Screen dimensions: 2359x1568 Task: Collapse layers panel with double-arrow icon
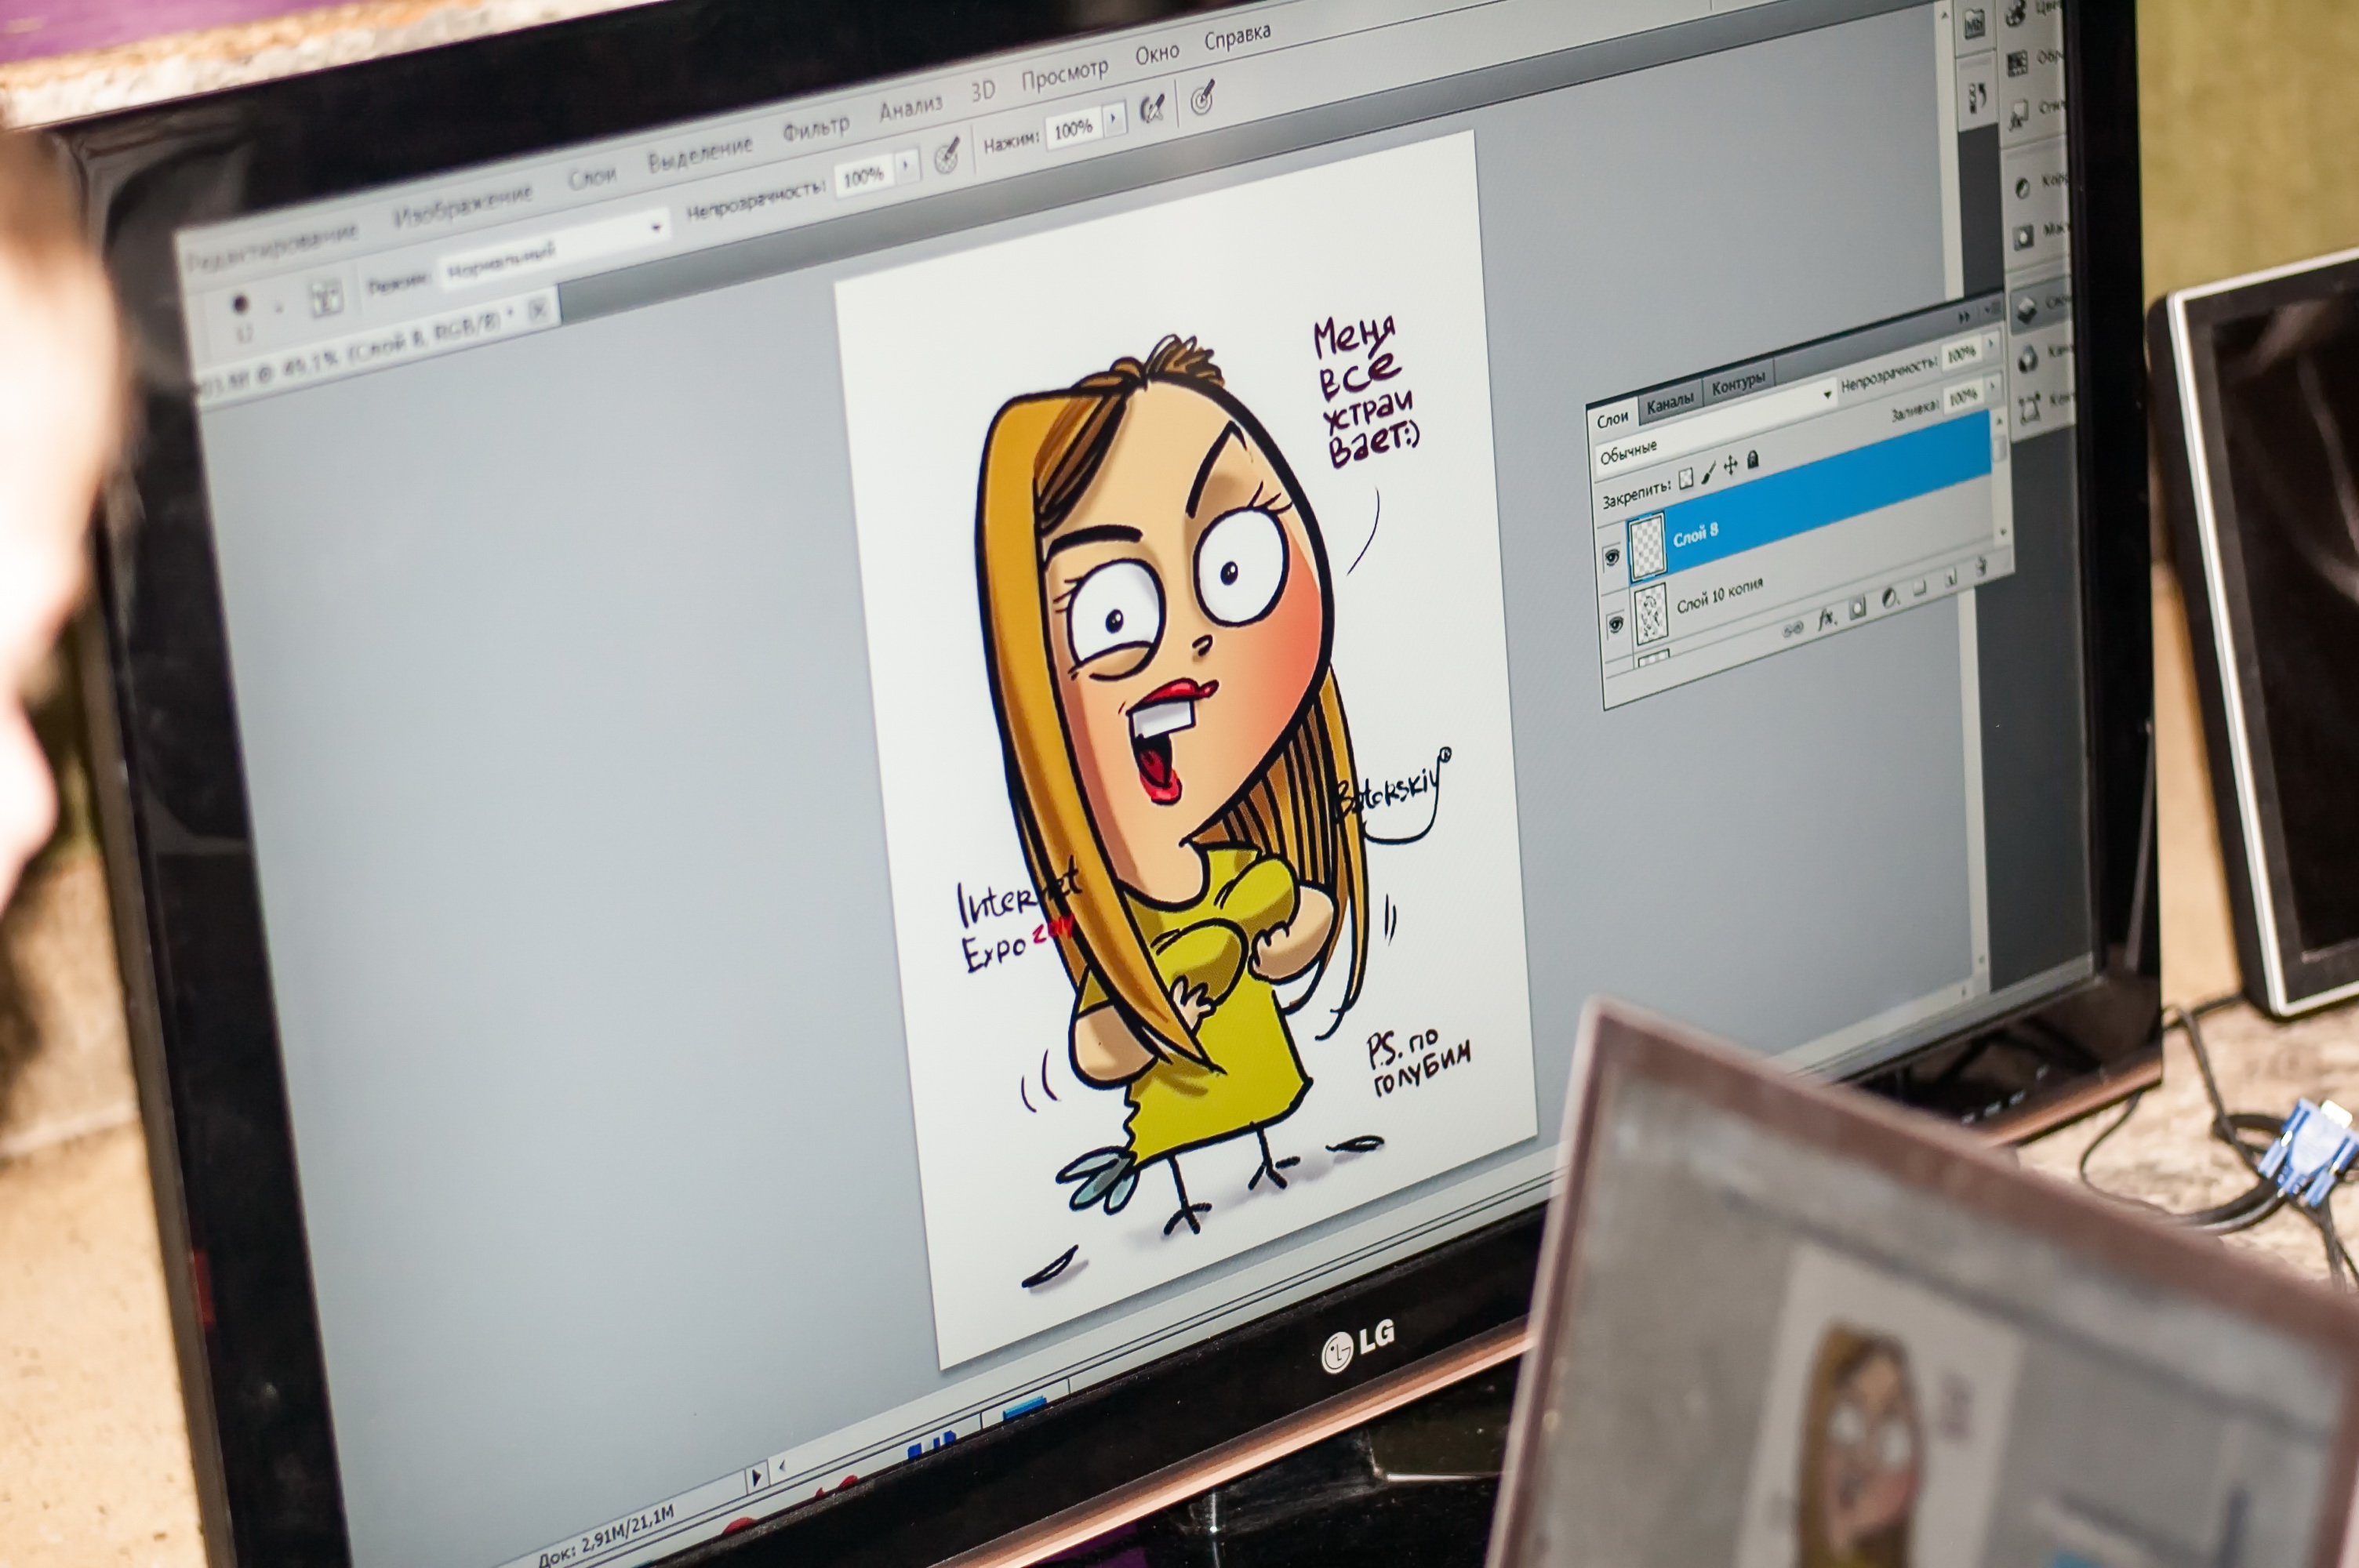[1964, 316]
